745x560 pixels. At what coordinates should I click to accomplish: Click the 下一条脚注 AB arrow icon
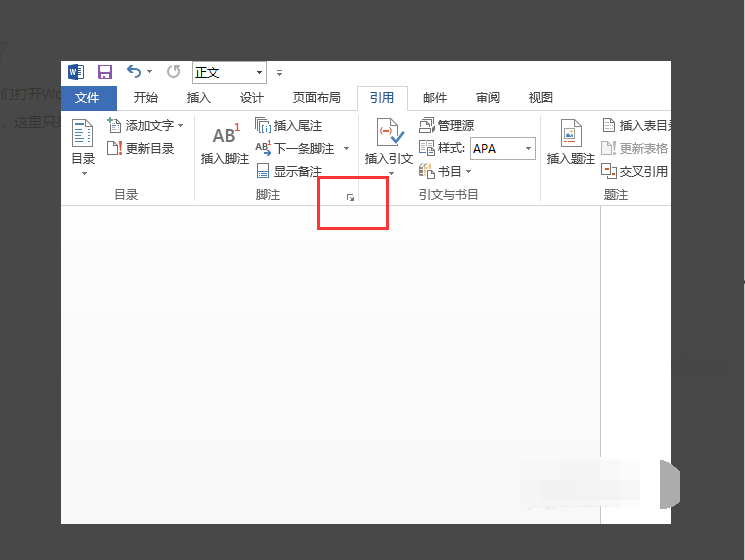click(x=263, y=148)
